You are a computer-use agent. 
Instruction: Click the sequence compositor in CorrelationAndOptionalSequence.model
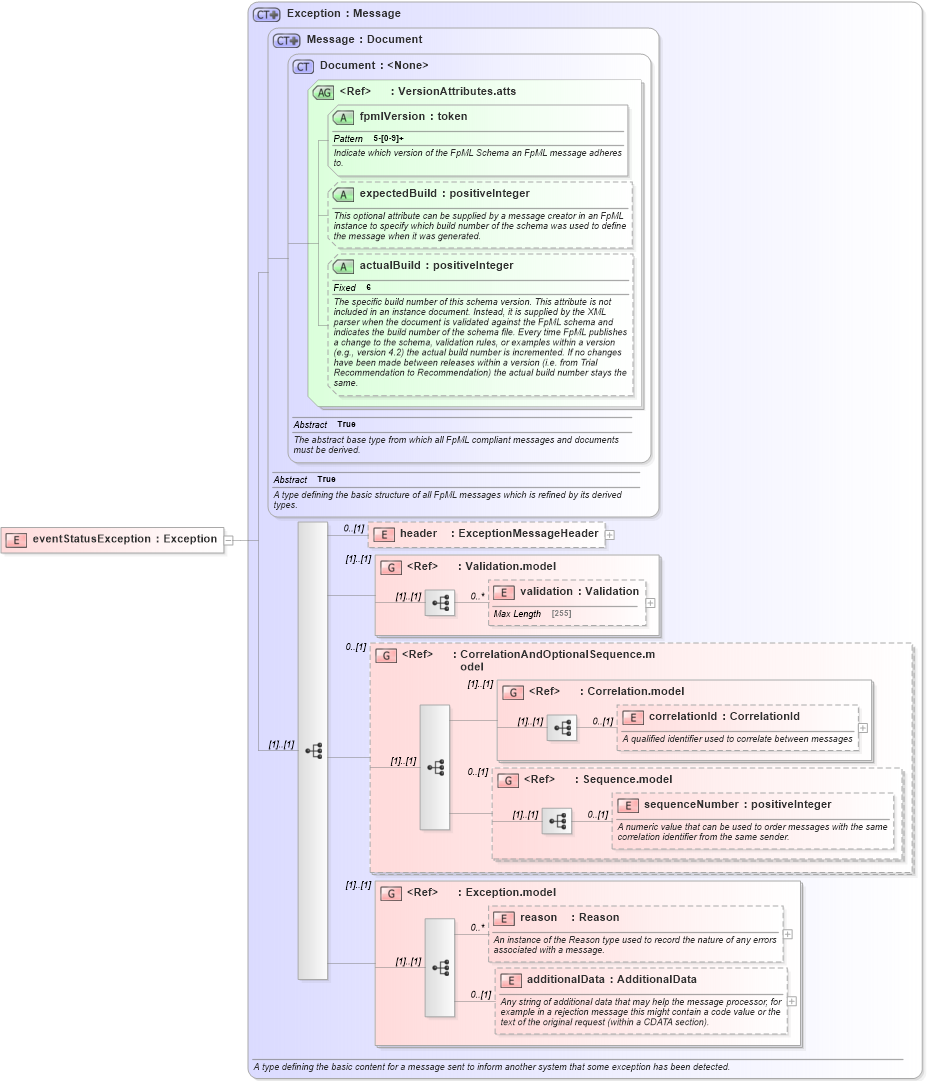coord(435,767)
